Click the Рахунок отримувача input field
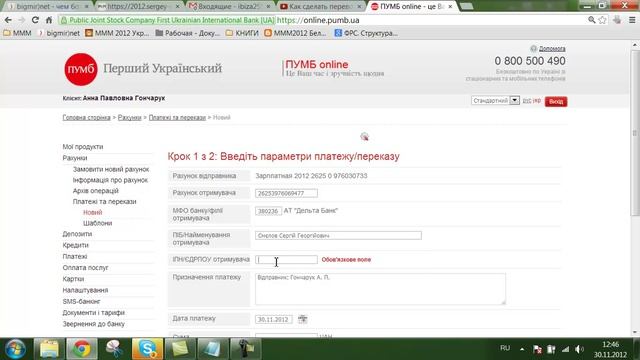This screenshot has height=360, width=640. pyautogui.click(x=286, y=193)
